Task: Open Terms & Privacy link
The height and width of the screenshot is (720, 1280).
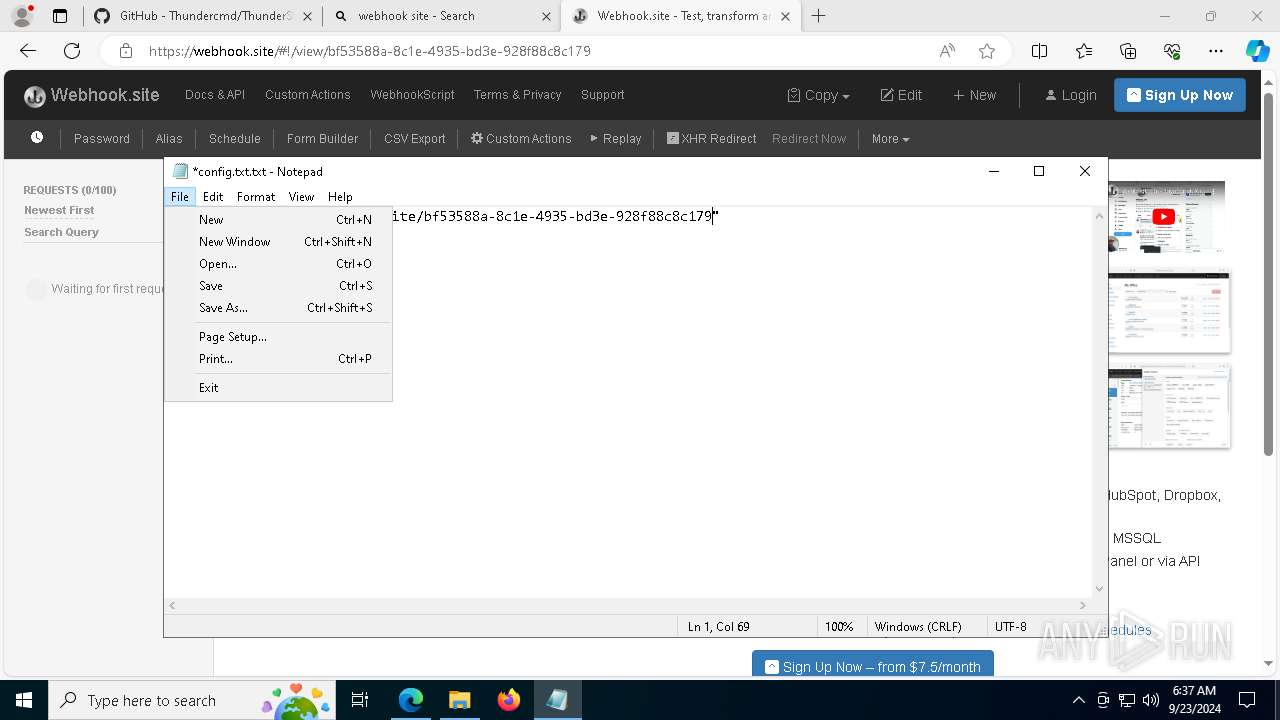Action: [517, 95]
